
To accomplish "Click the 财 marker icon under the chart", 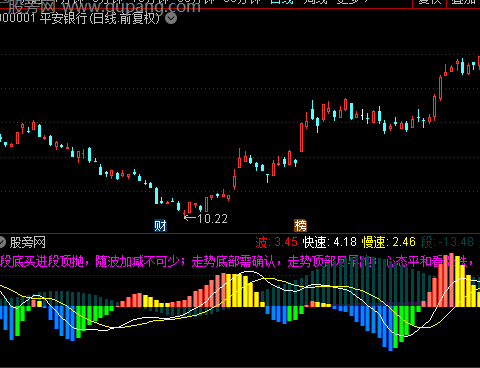I will point(160,226).
